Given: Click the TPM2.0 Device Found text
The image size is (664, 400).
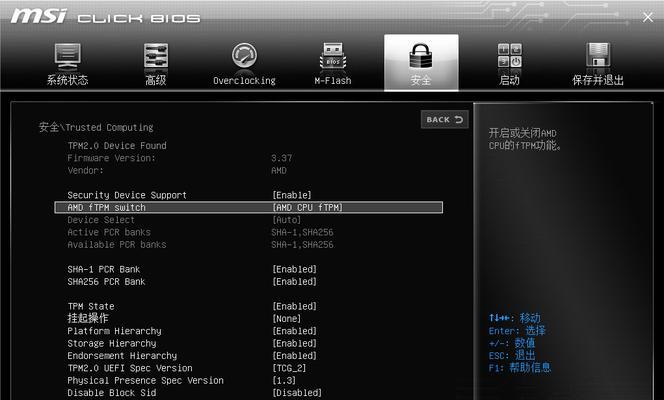Looking at the screenshot, I should pos(117,146).
